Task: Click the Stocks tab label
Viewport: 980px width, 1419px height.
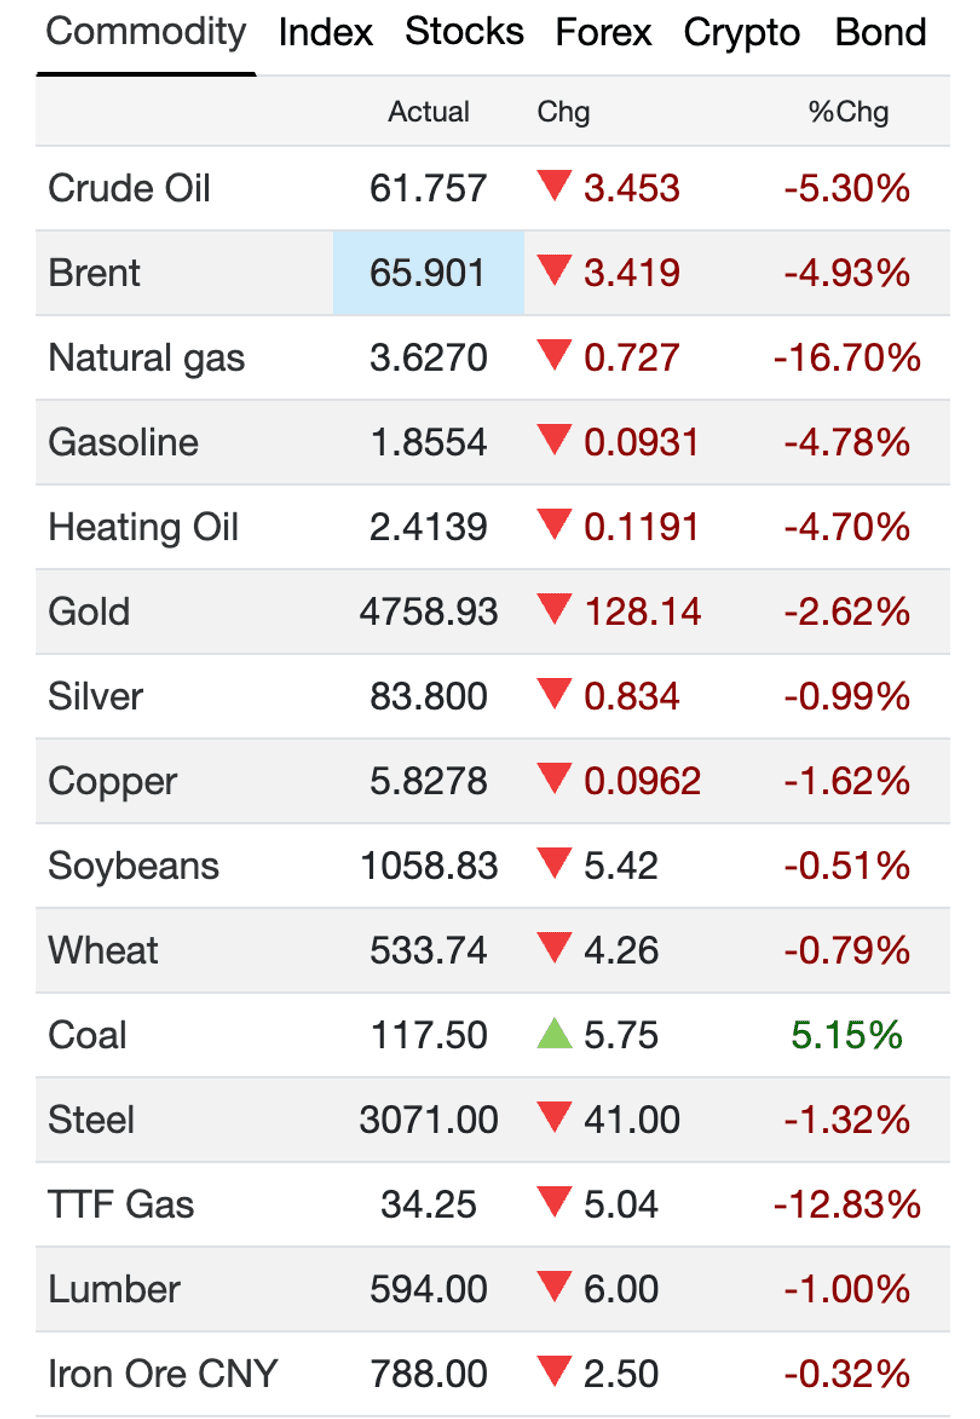Action: point(464,32)
